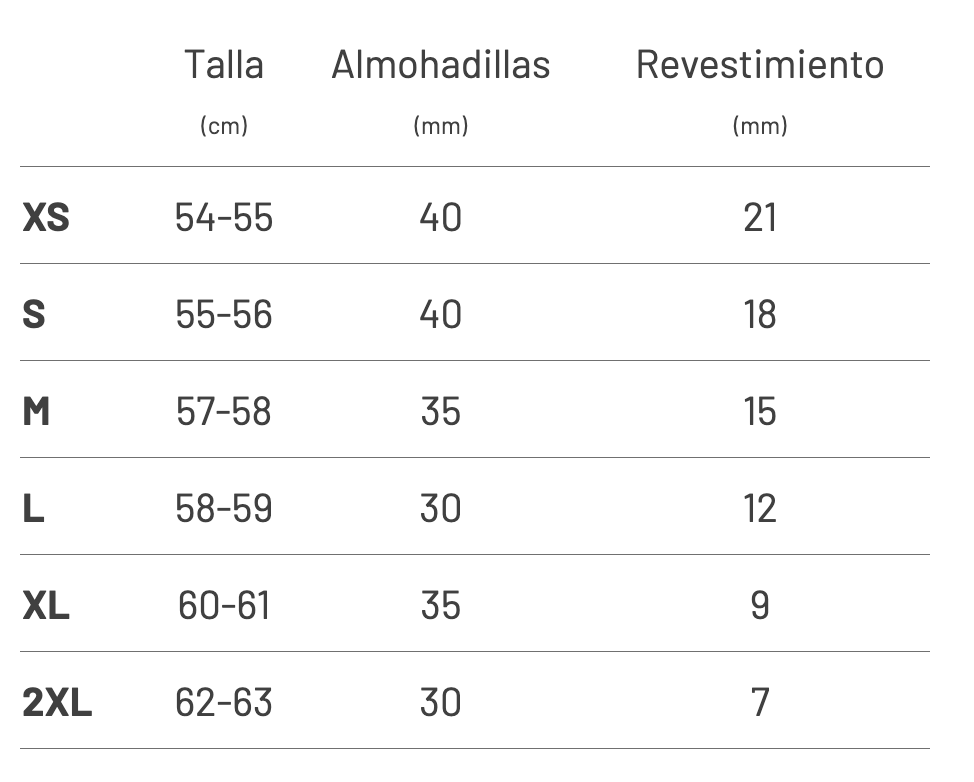Click the Revestimiento column header

coord(760,65)
